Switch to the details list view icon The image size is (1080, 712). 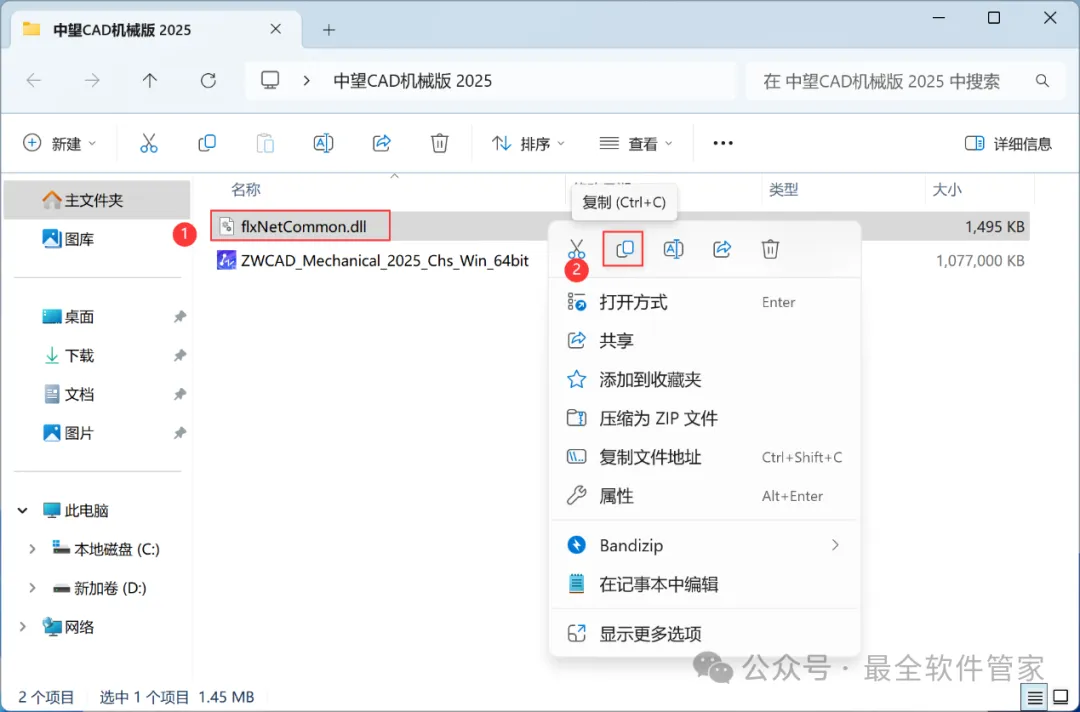pyautogui.click(x=1035, y=698)
